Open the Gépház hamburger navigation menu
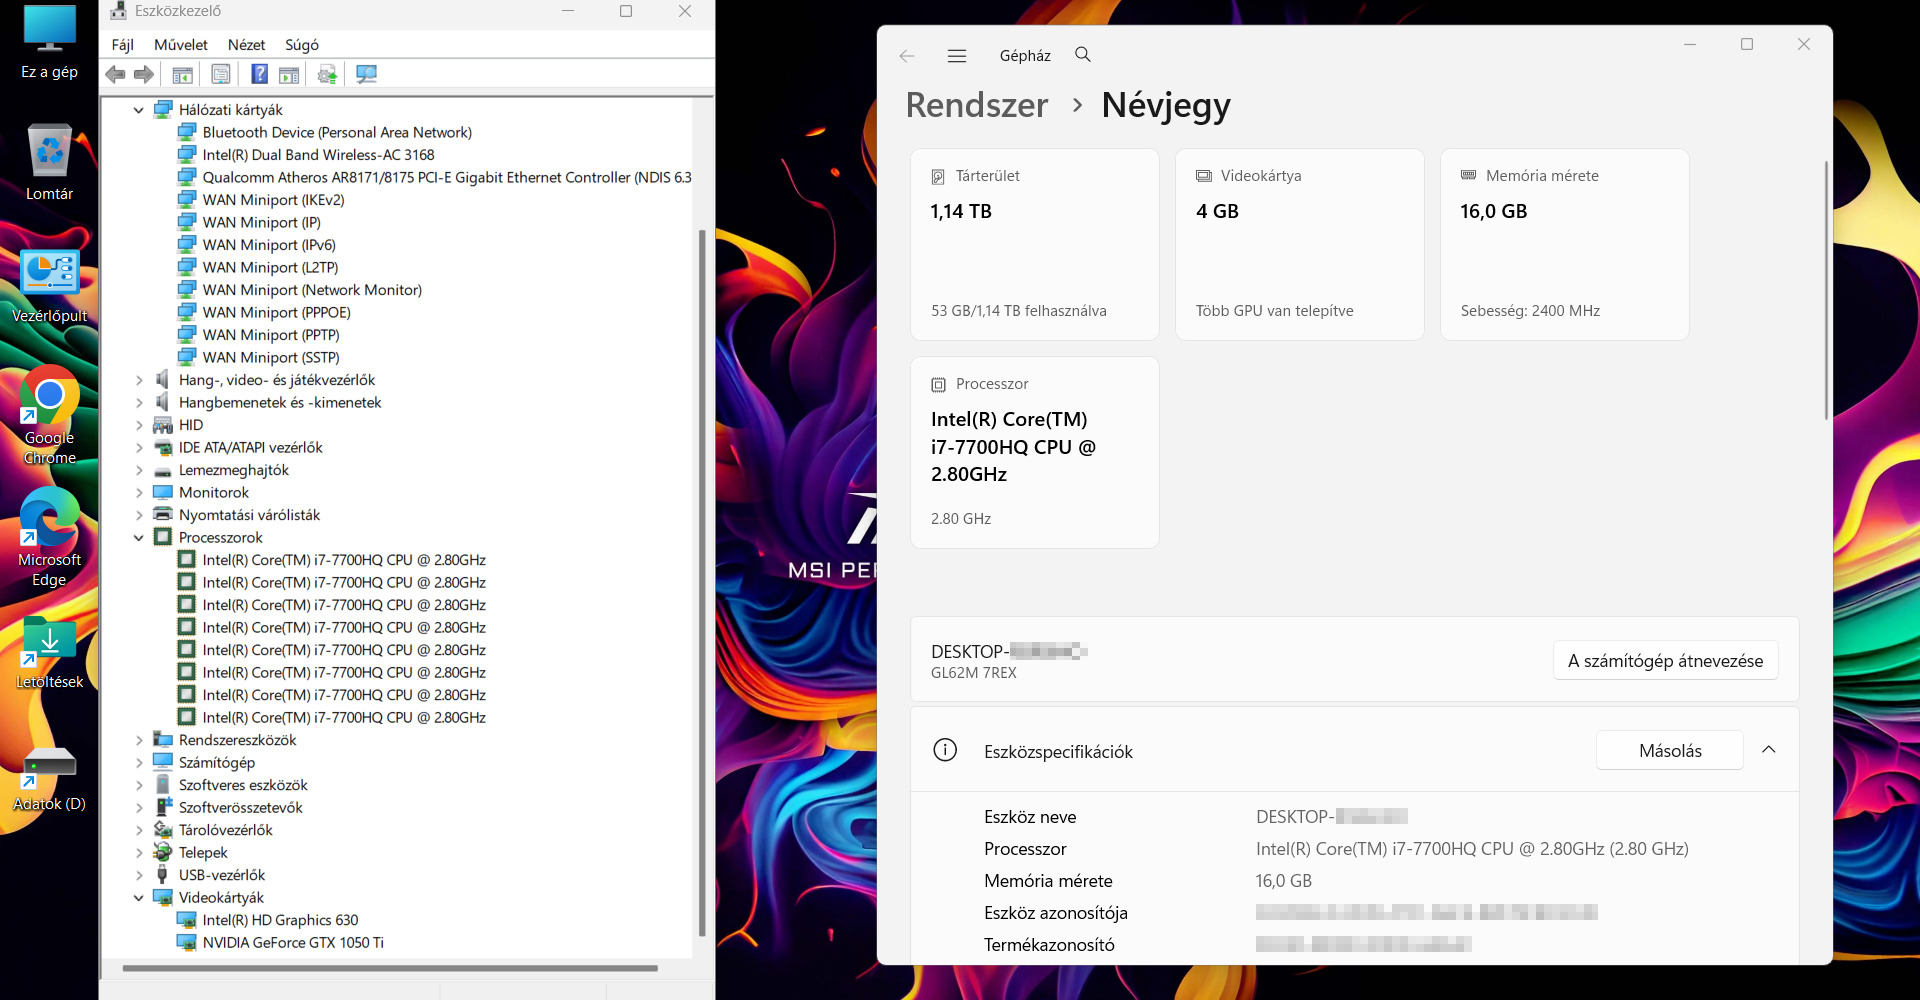This screenshot has height=1000, width=1920. pos(957,56)
